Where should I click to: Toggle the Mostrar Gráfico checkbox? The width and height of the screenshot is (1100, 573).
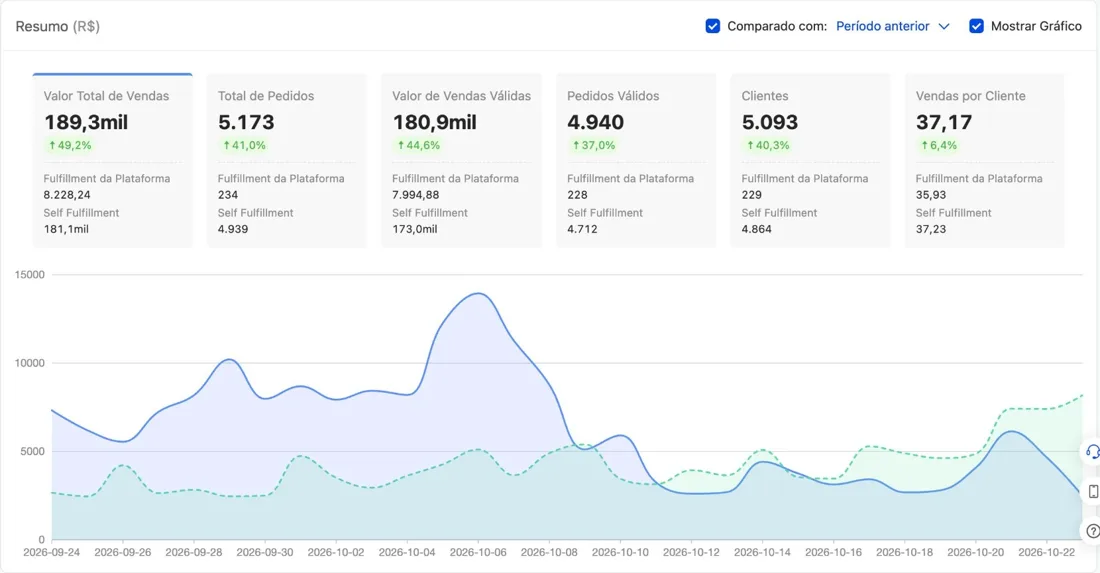(976, 26)
